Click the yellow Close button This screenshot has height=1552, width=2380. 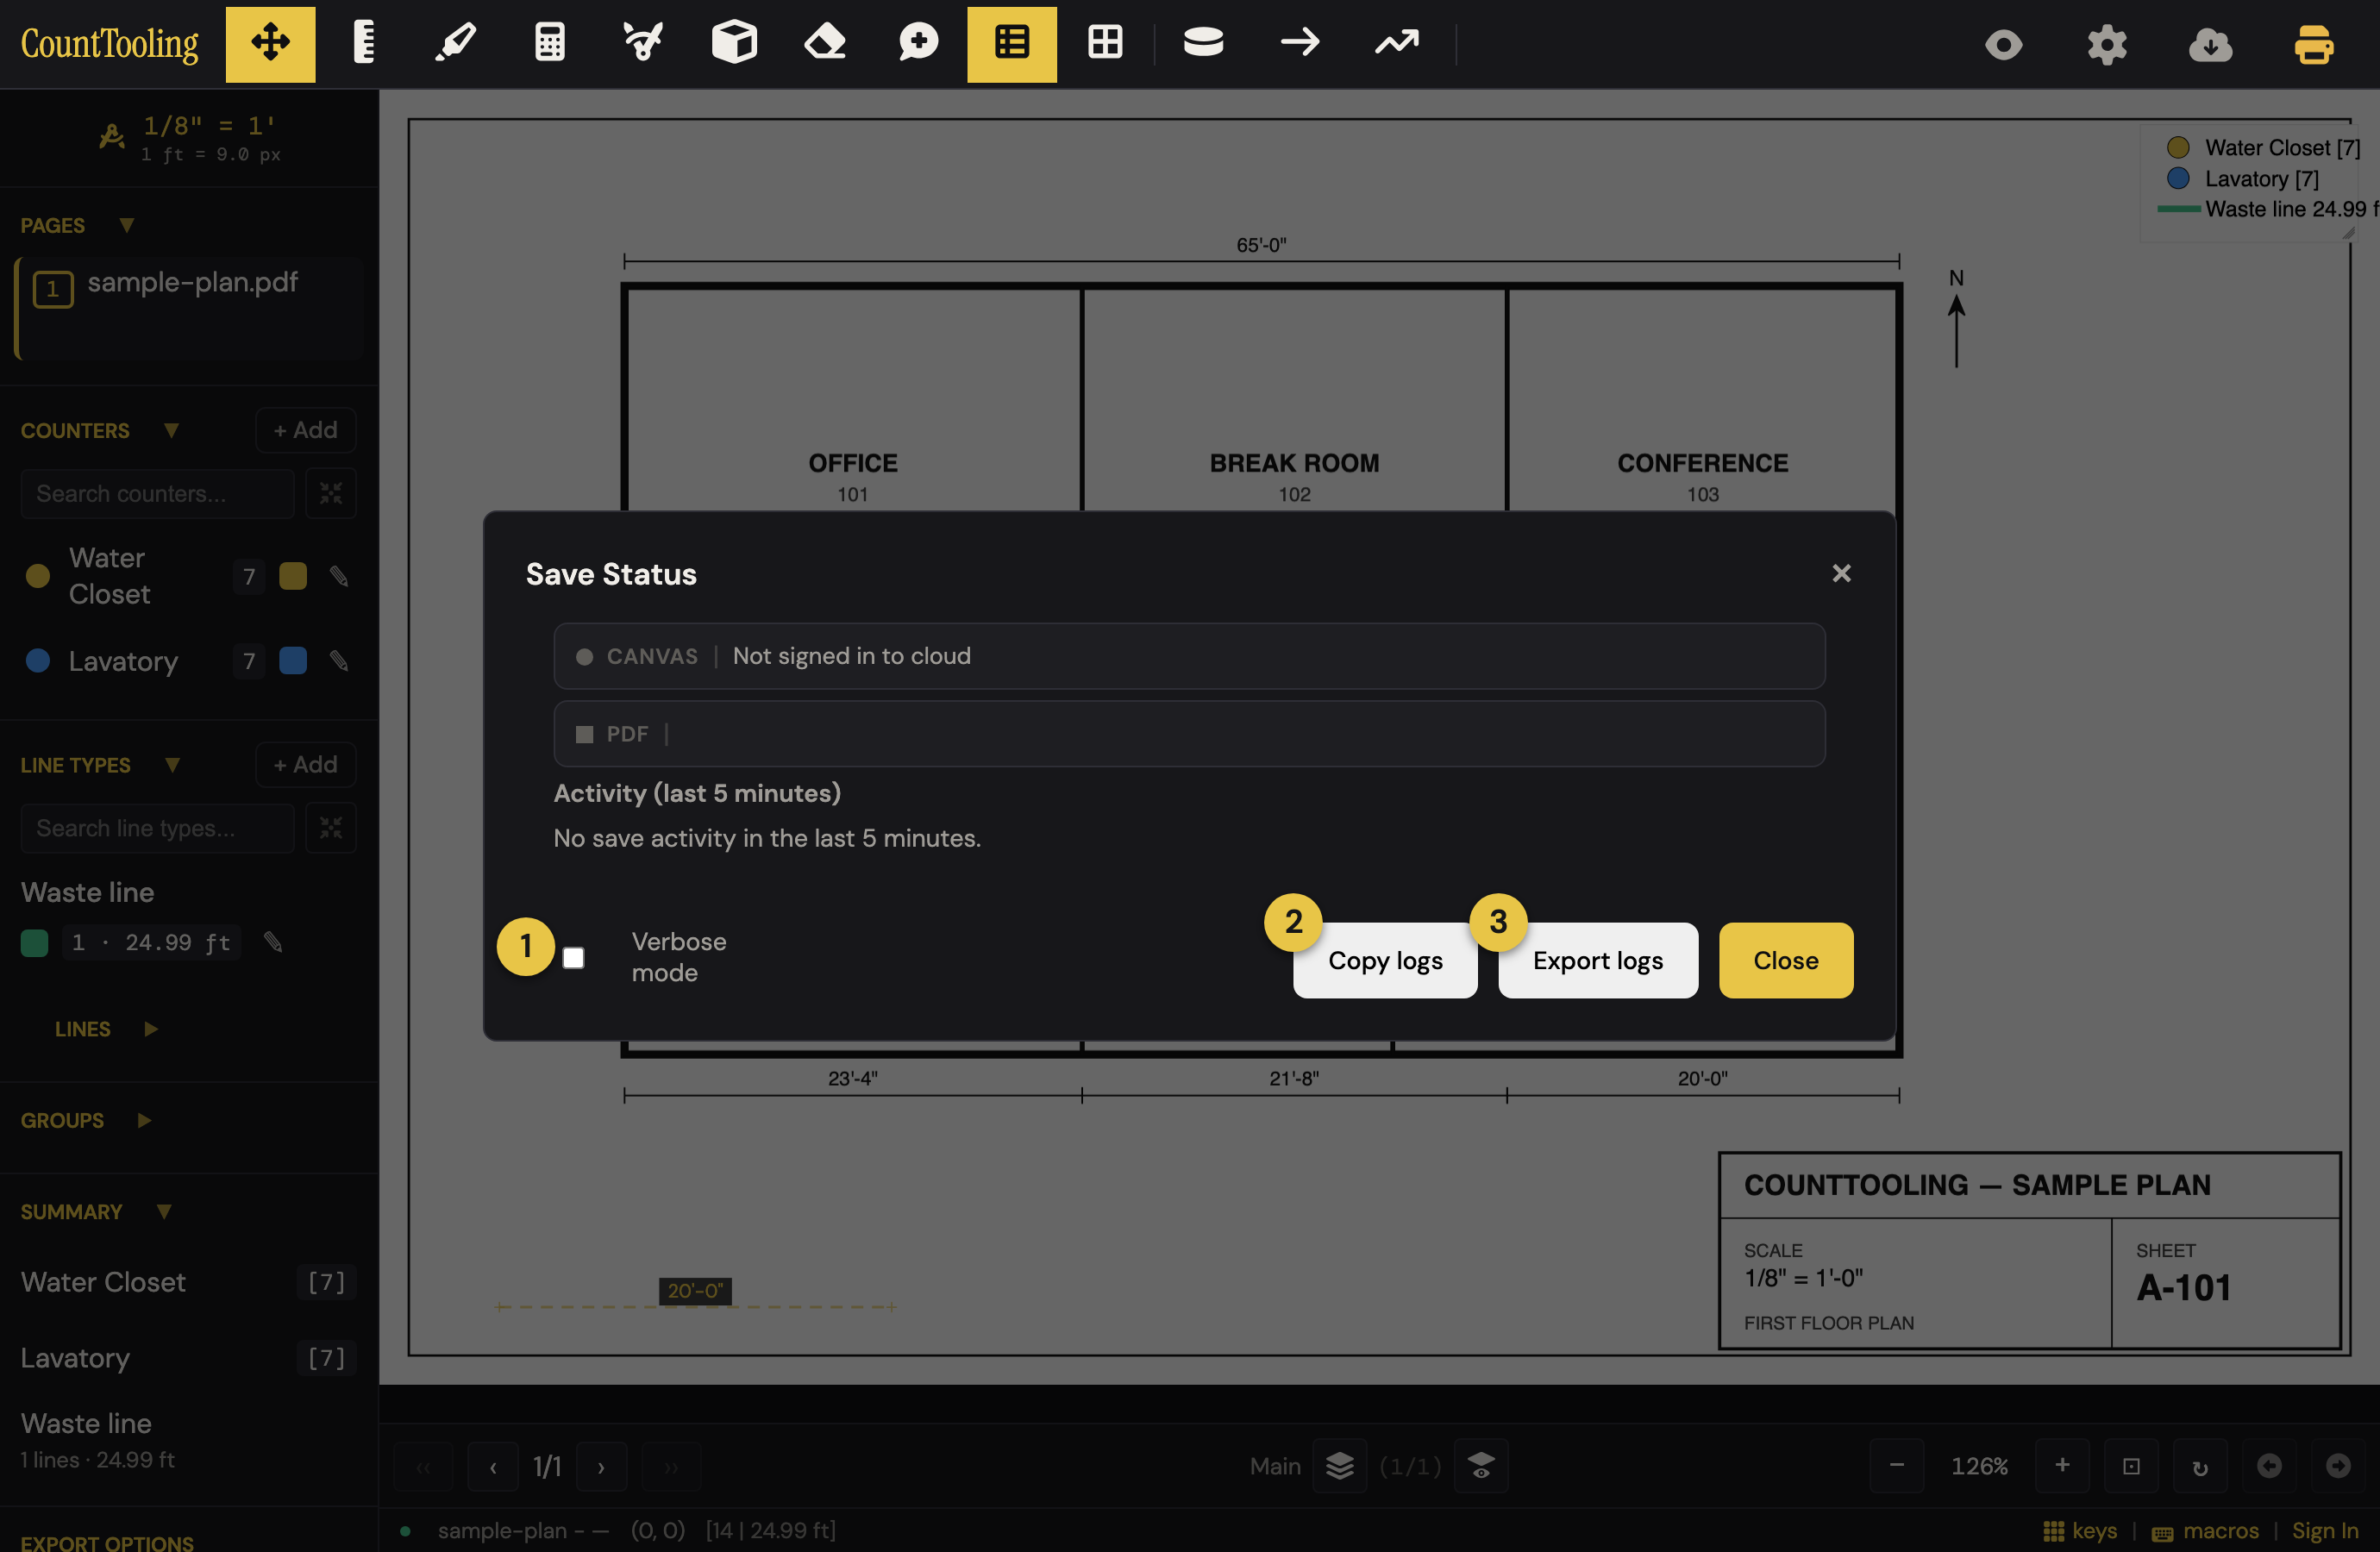pos(1786,960)
